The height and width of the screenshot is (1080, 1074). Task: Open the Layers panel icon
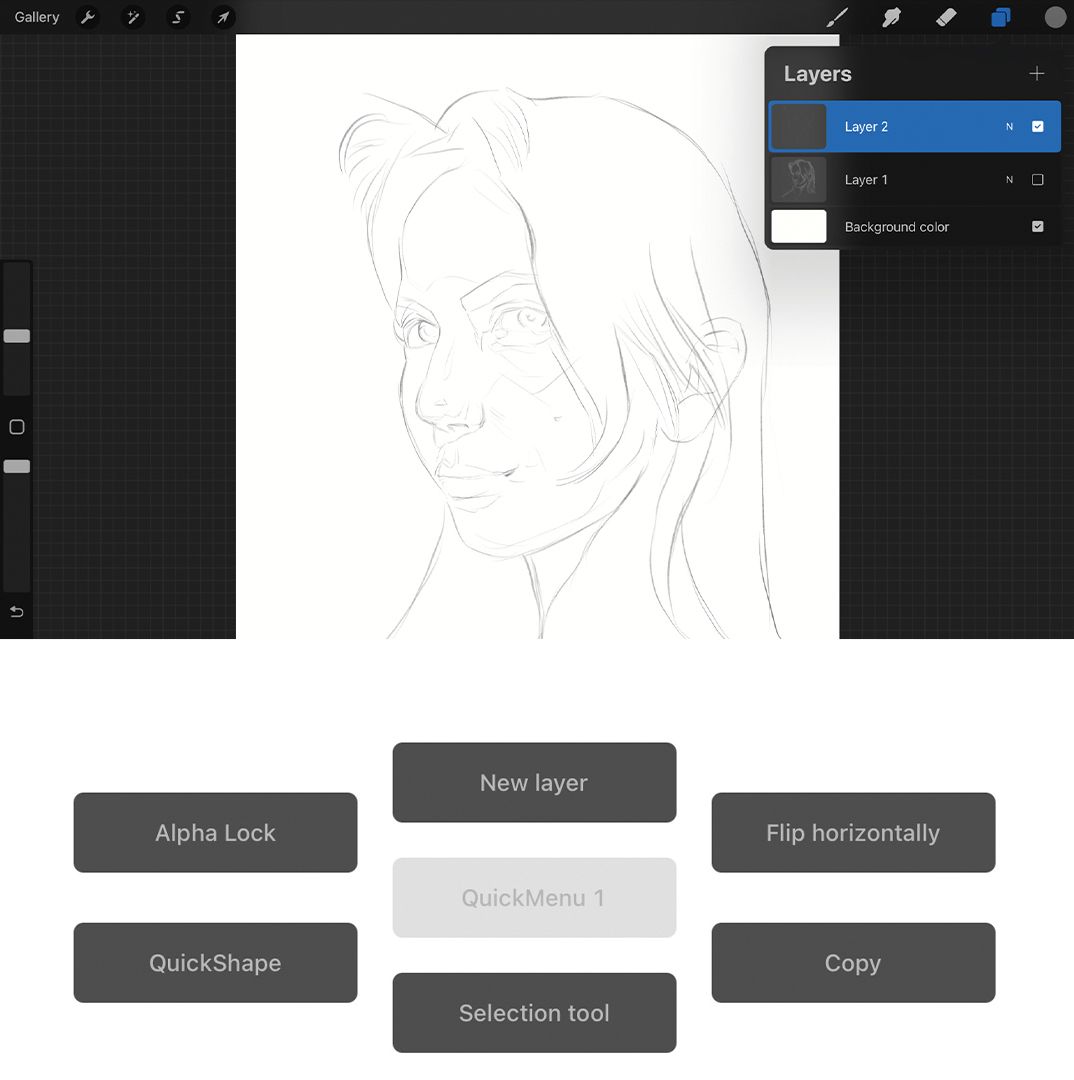click(x=1000, y=17)
